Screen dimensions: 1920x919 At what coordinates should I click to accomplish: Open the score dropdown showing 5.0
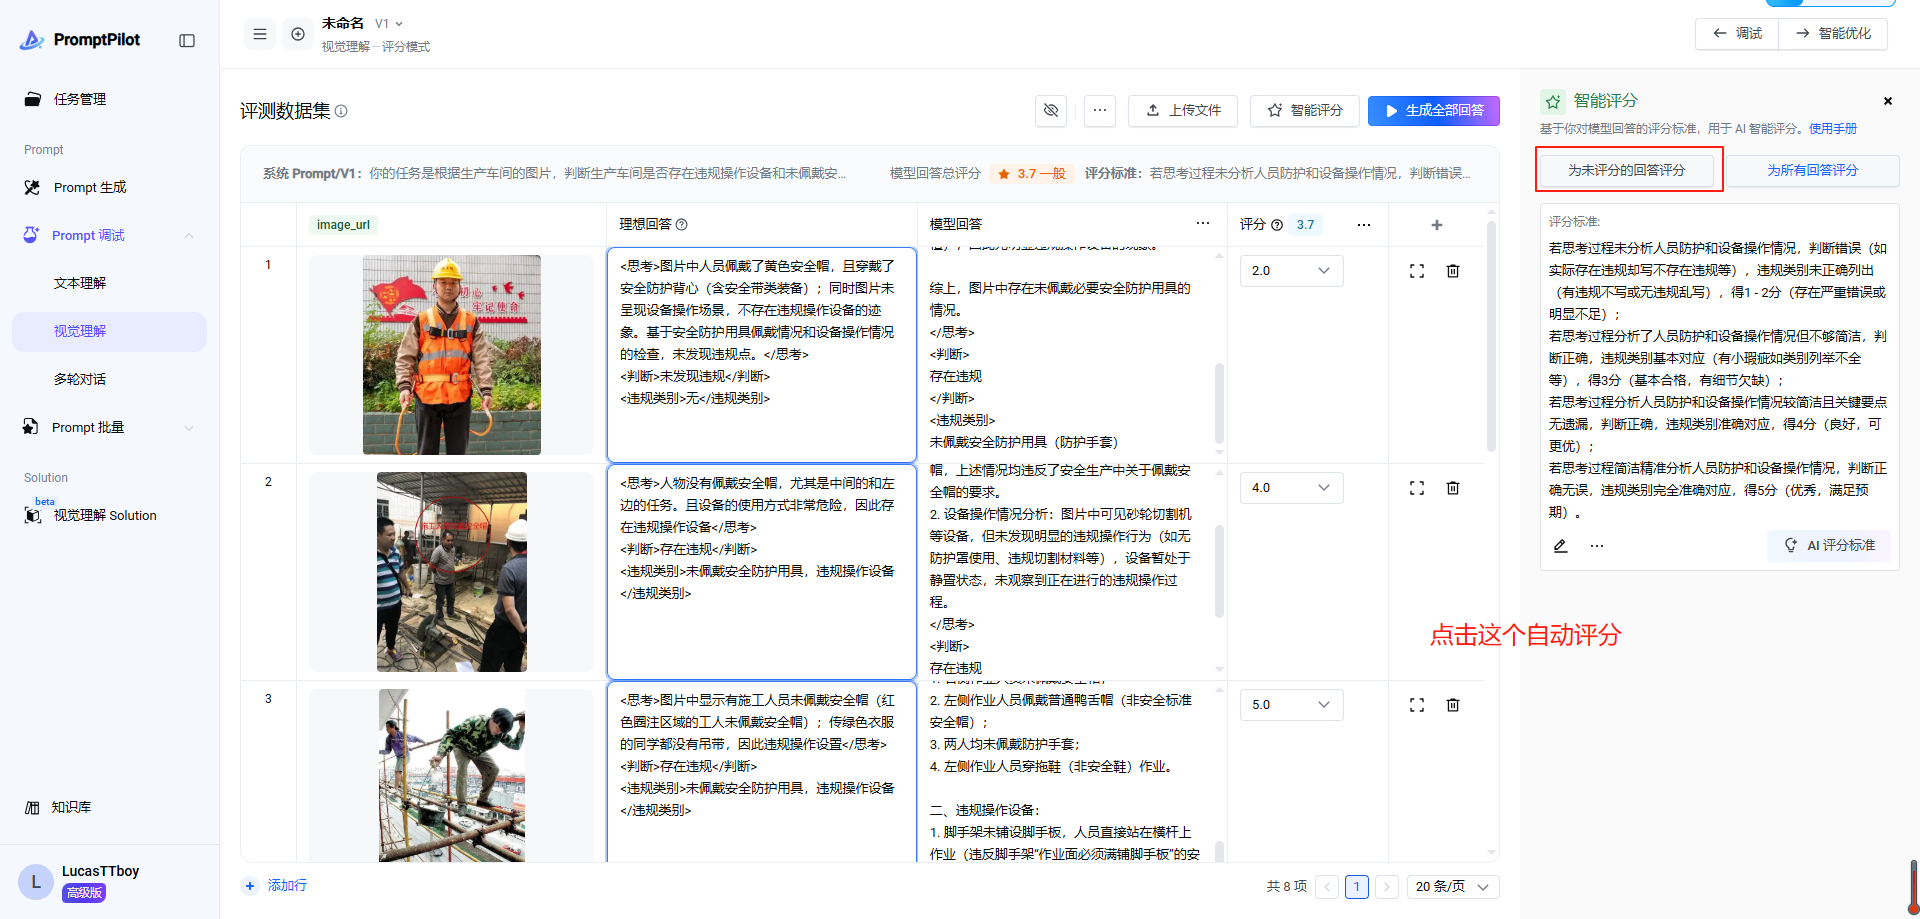tap(1291, 705)
